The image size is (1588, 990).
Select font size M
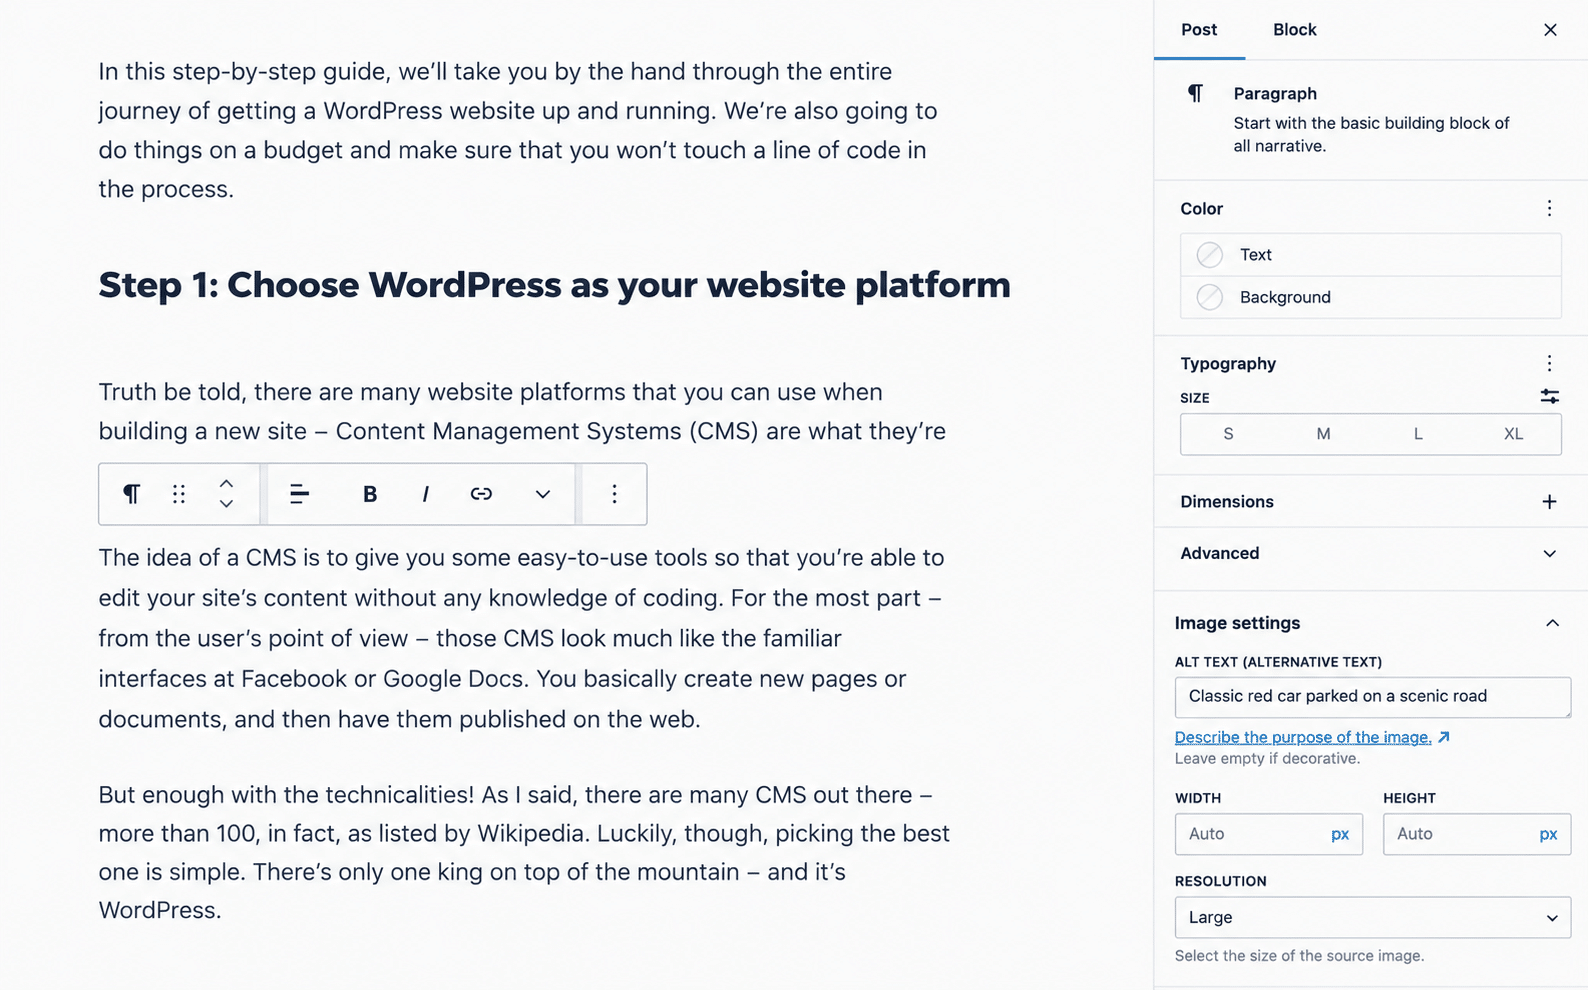coord(1323,434)
